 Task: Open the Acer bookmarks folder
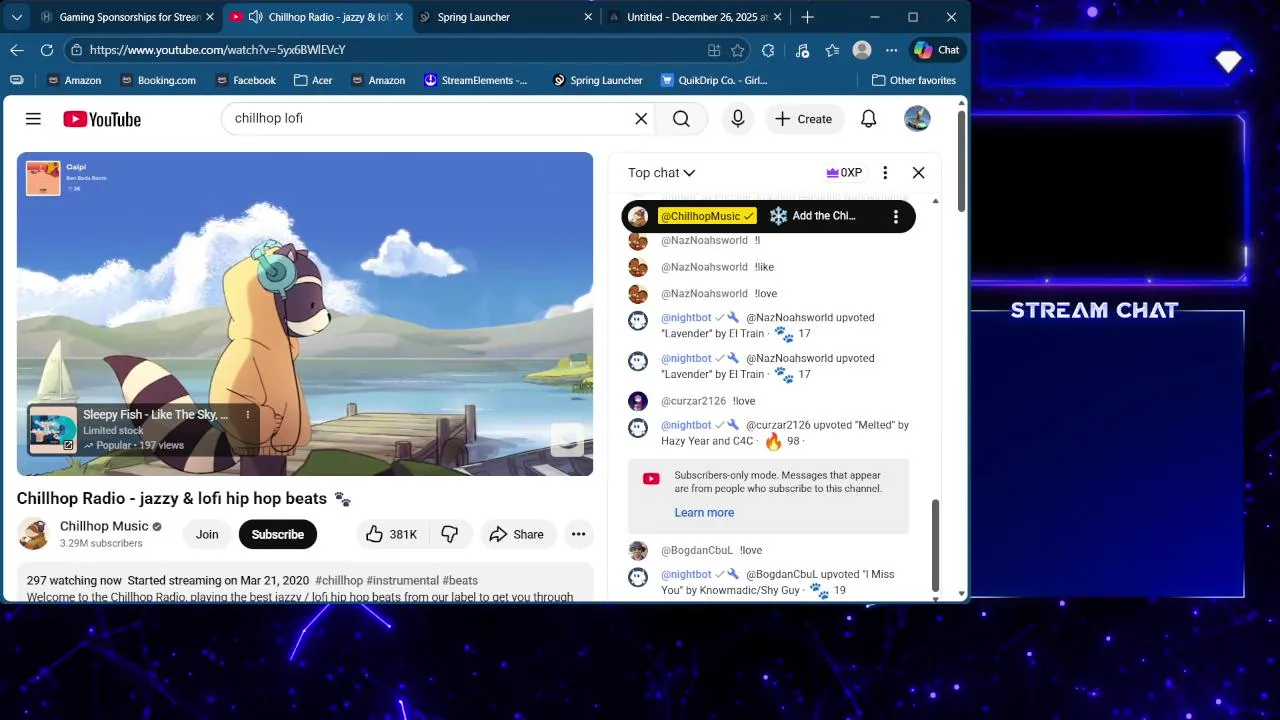click(313, 80)
